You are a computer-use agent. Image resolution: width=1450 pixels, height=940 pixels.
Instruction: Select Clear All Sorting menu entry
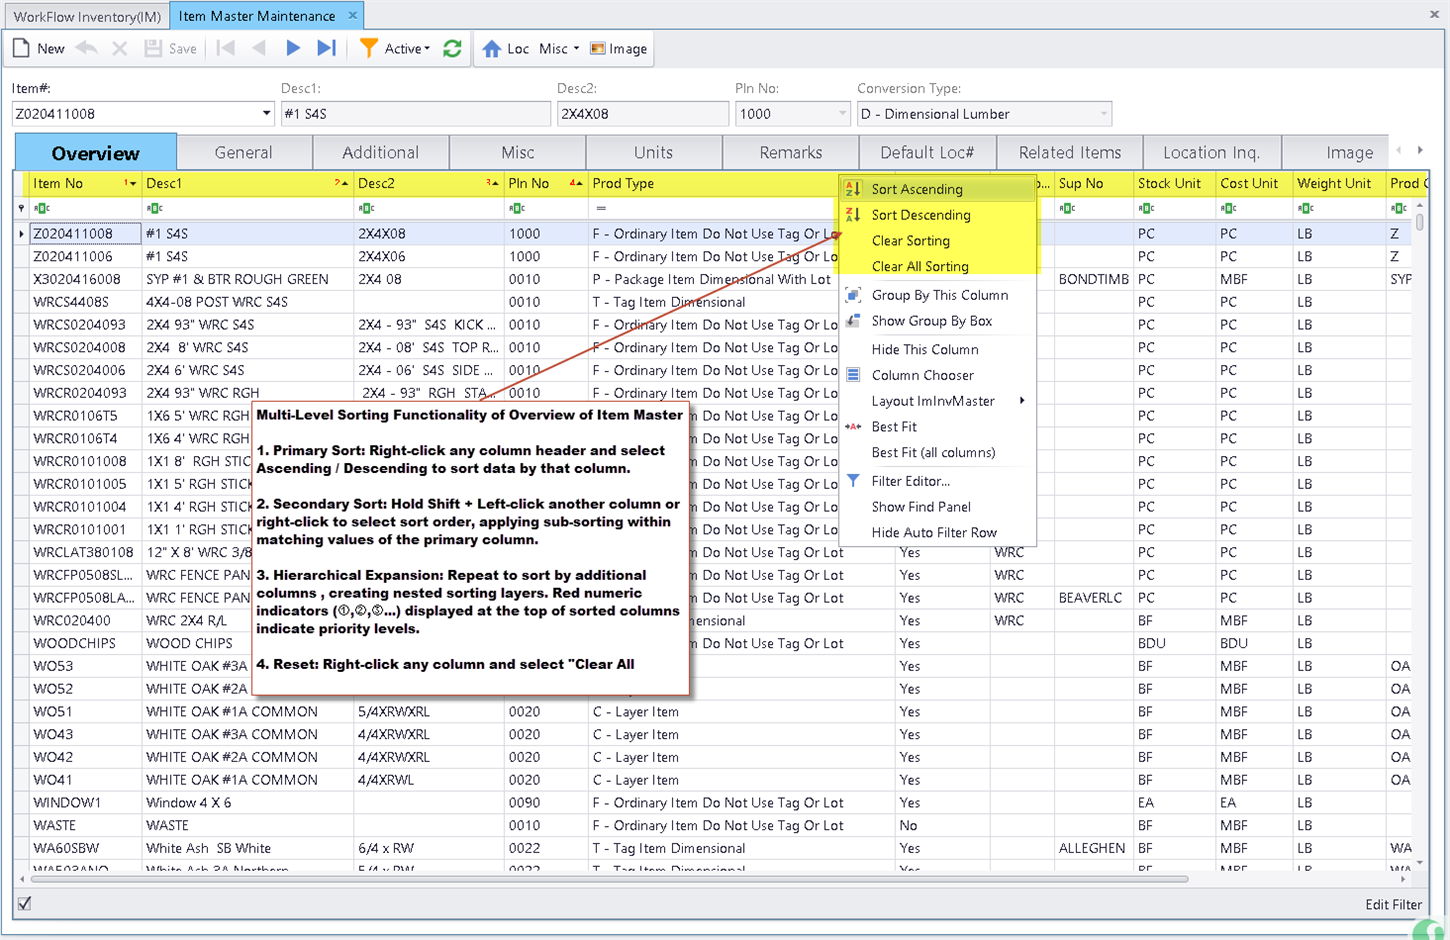tap(919, 267)
